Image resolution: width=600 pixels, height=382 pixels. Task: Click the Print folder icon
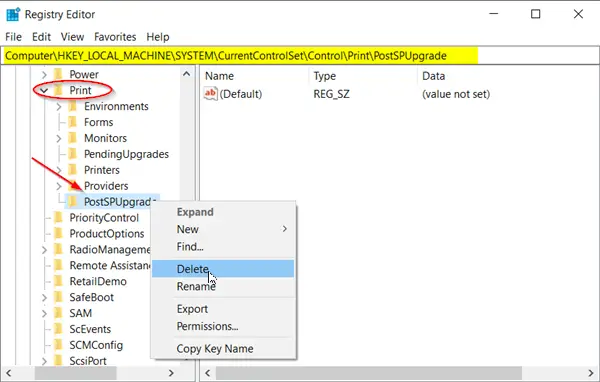(x=58, y=90)
